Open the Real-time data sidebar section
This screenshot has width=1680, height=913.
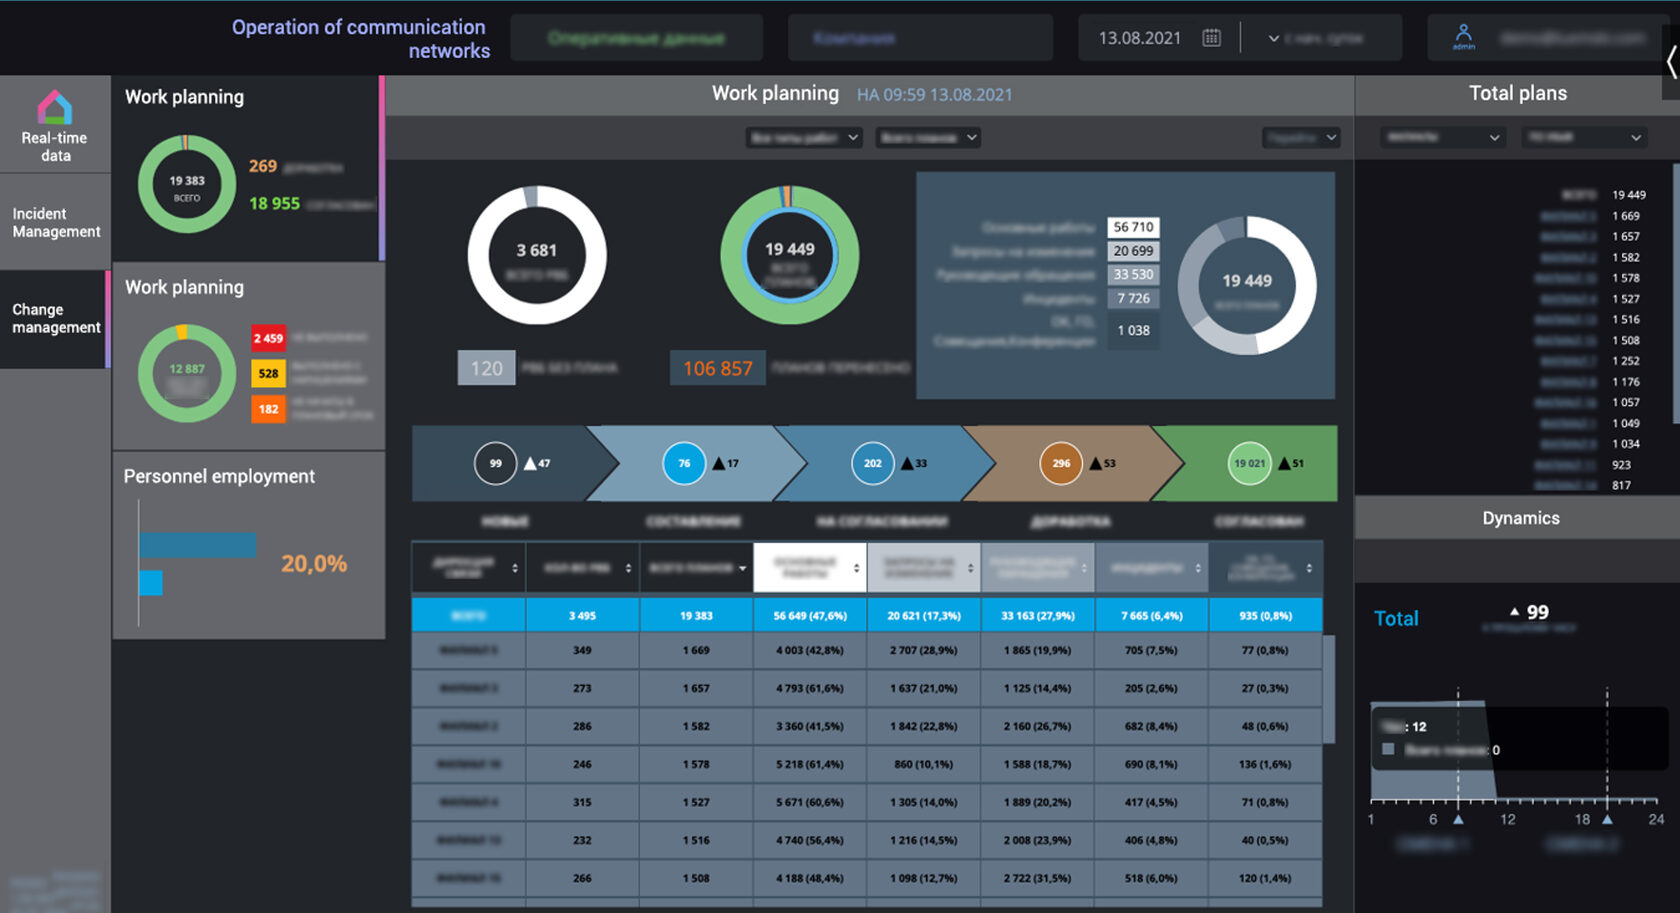(x=56, y=125)
